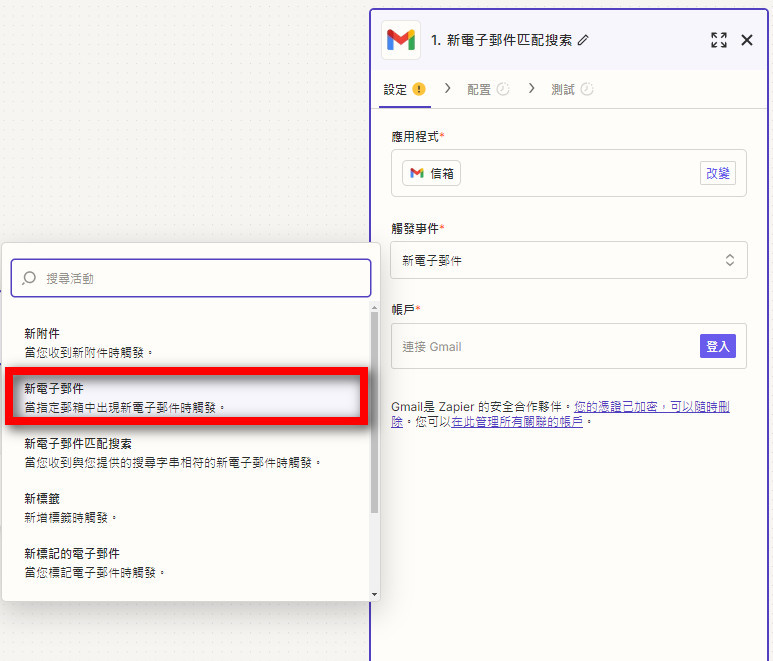The width and height of the screenshot is (773, 661).
Task: Close the step configuration panel
Action: 747,40
